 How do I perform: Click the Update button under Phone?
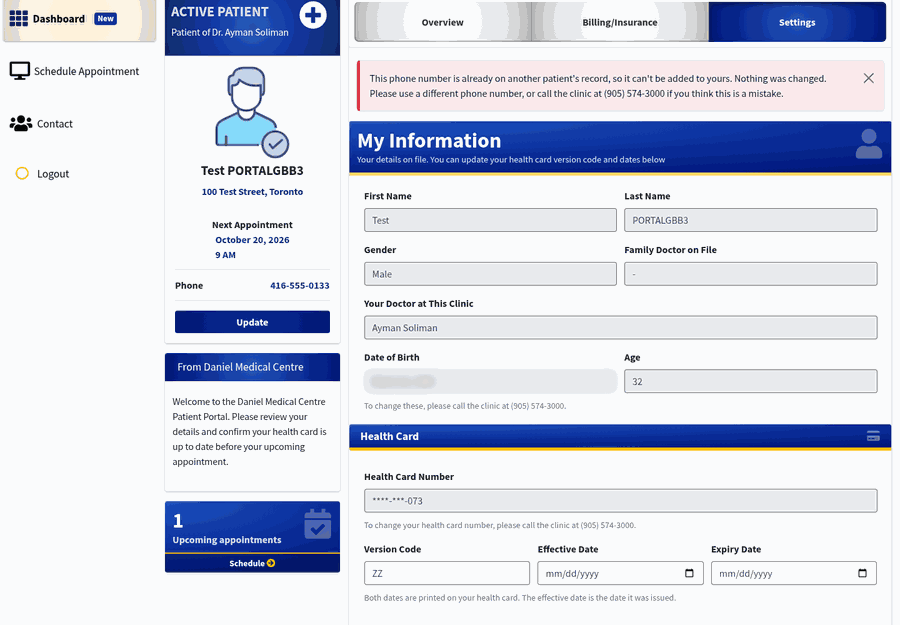click(253, 322)
